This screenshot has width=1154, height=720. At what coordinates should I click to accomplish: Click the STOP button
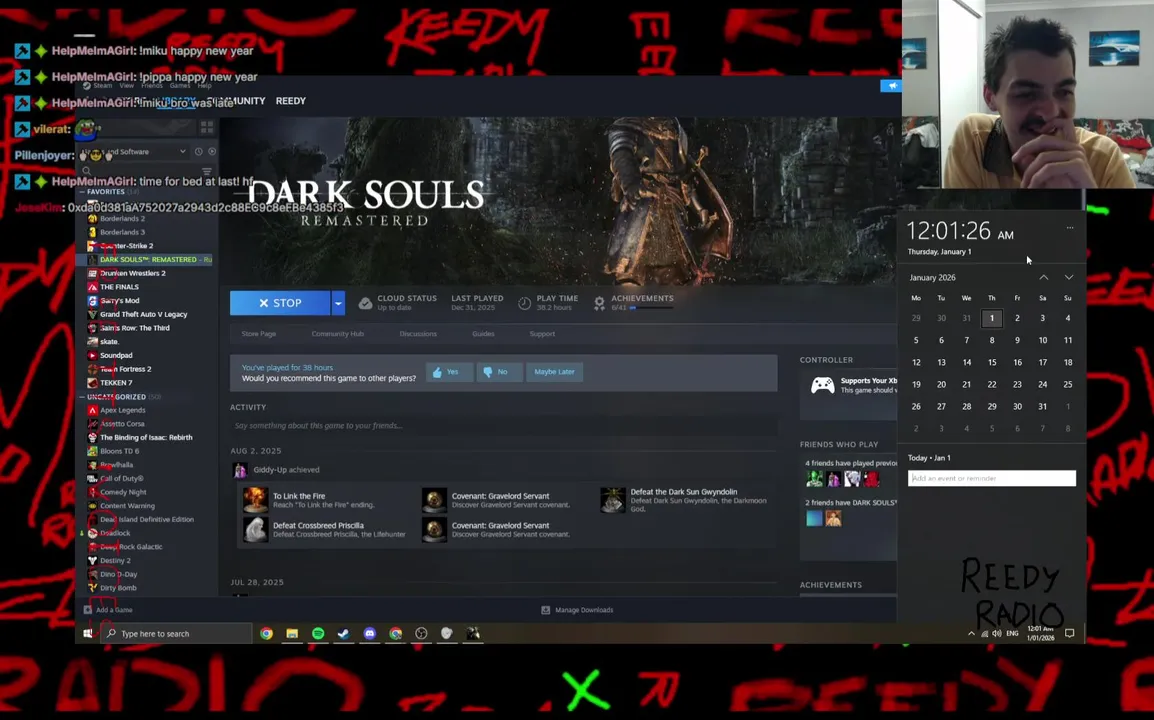(280, 303)
